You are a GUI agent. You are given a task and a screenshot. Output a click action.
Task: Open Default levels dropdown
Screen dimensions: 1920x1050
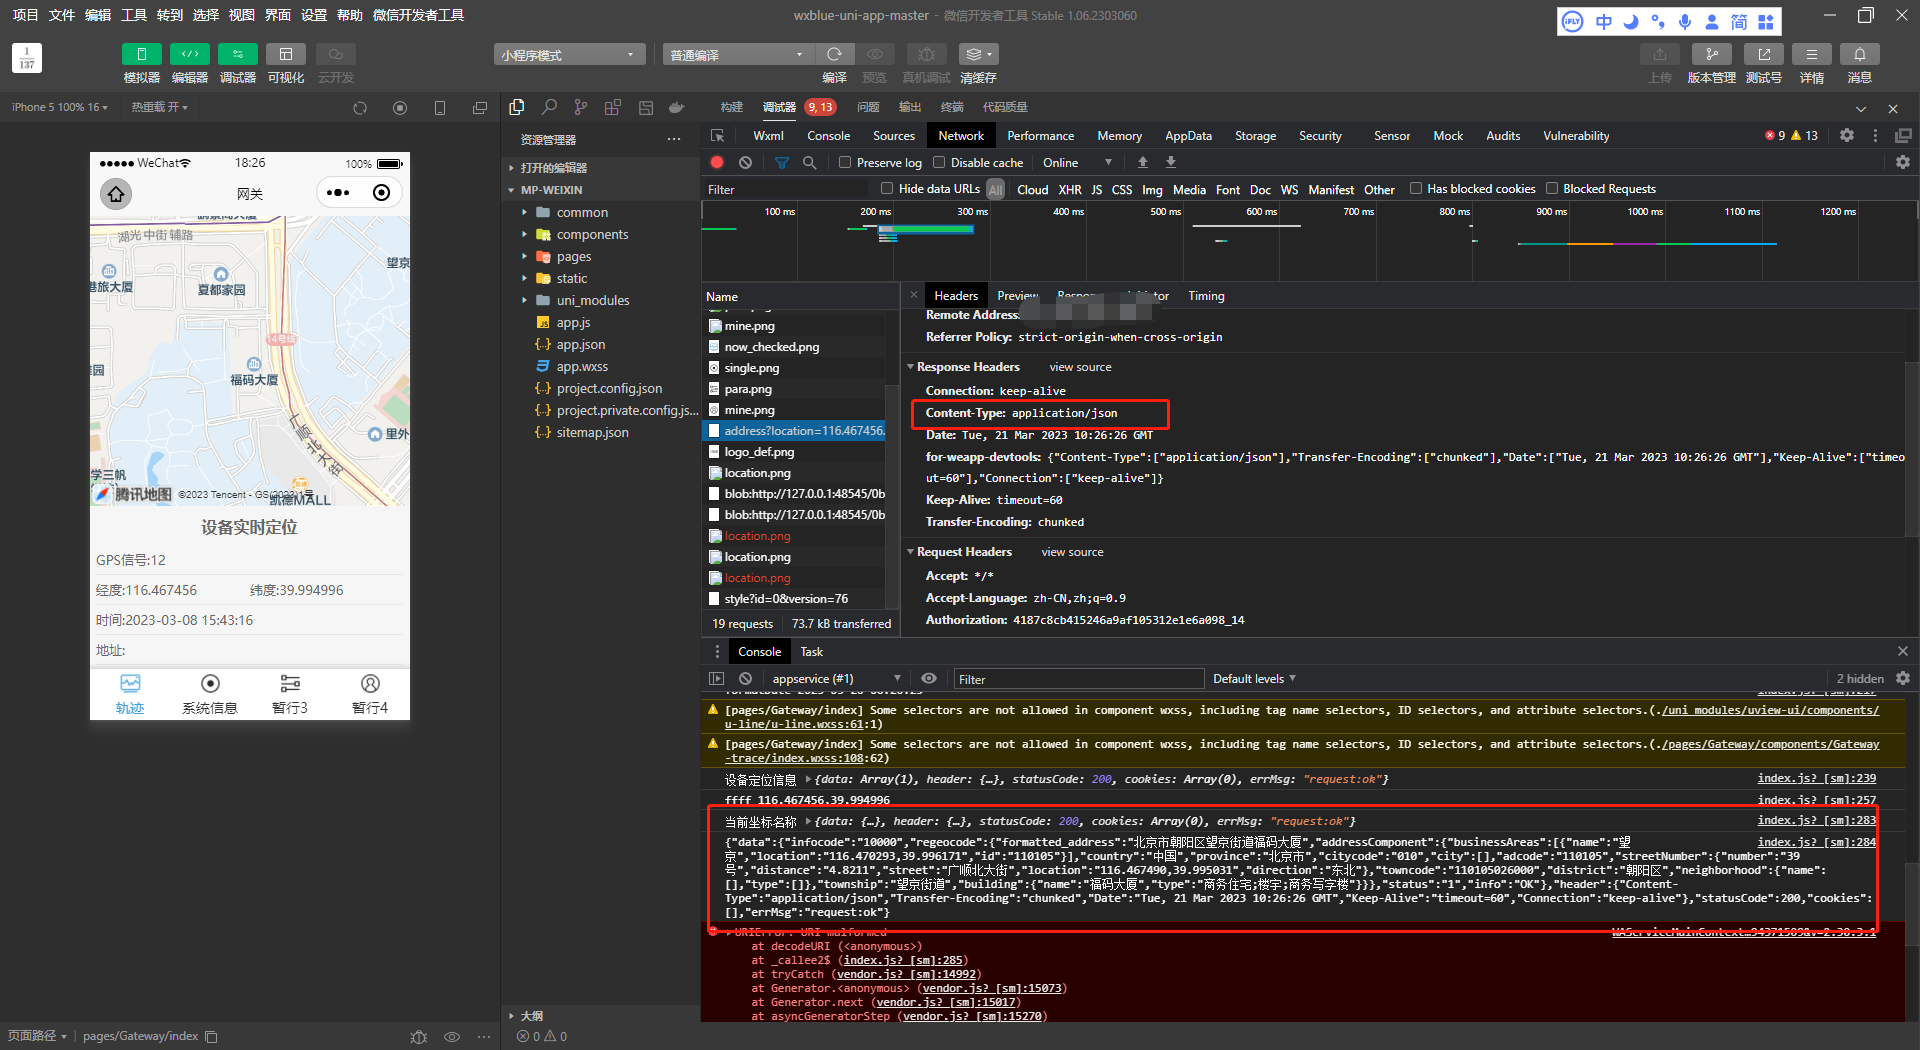click(1254, 679)
